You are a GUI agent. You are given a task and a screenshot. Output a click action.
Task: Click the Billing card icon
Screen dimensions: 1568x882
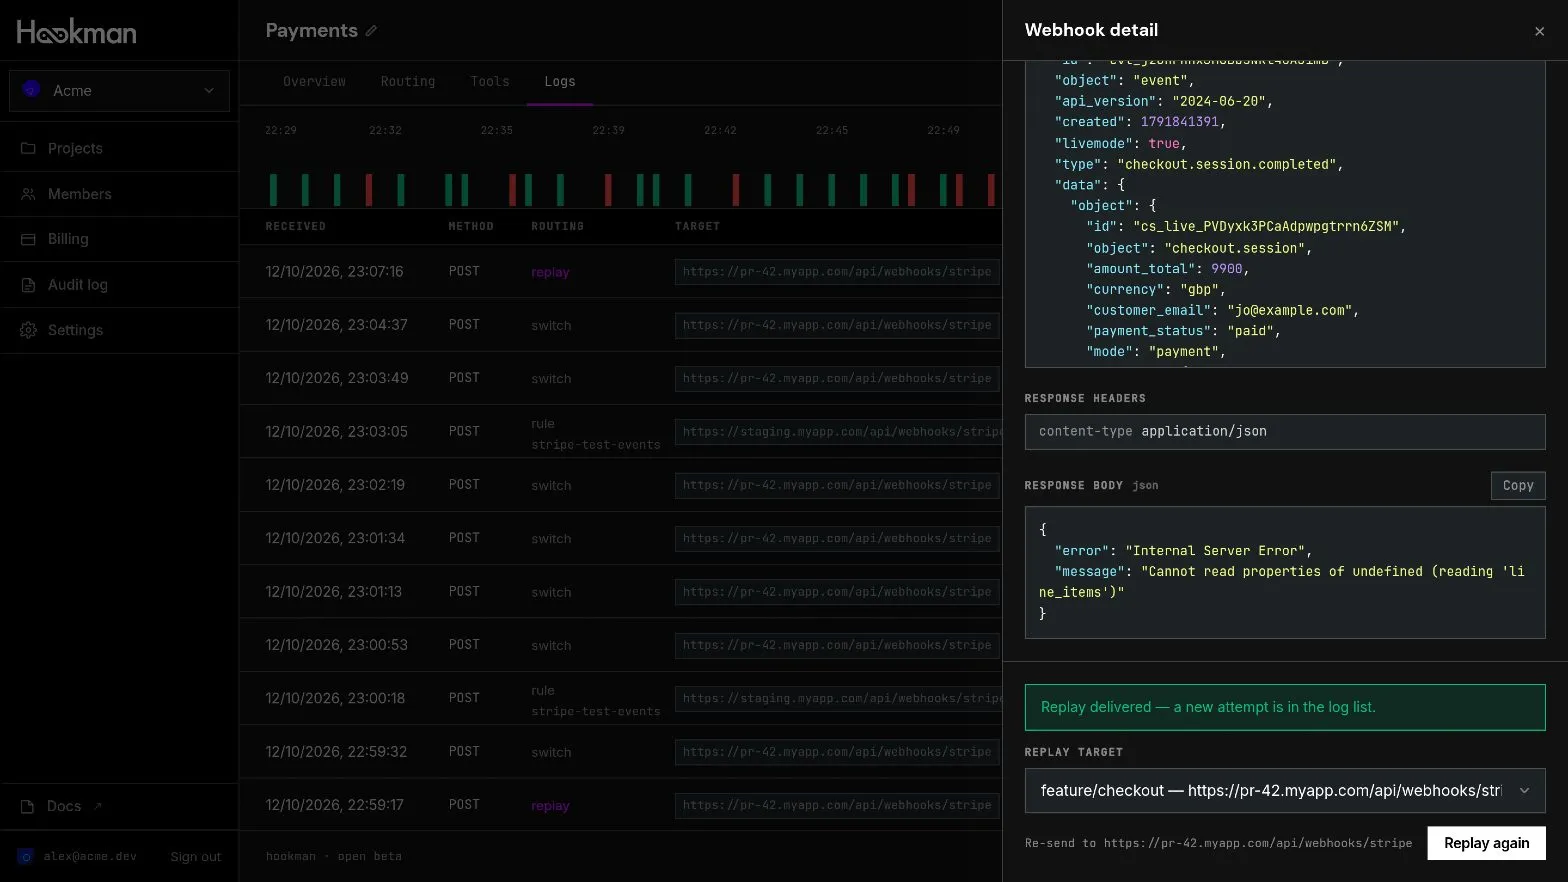28,239
